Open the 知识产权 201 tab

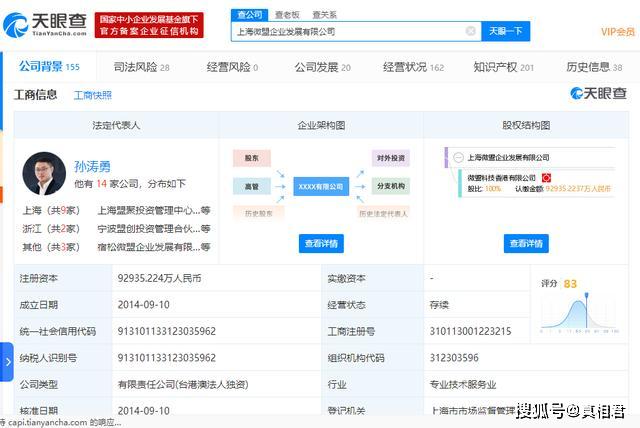click(x=504, y=67)
